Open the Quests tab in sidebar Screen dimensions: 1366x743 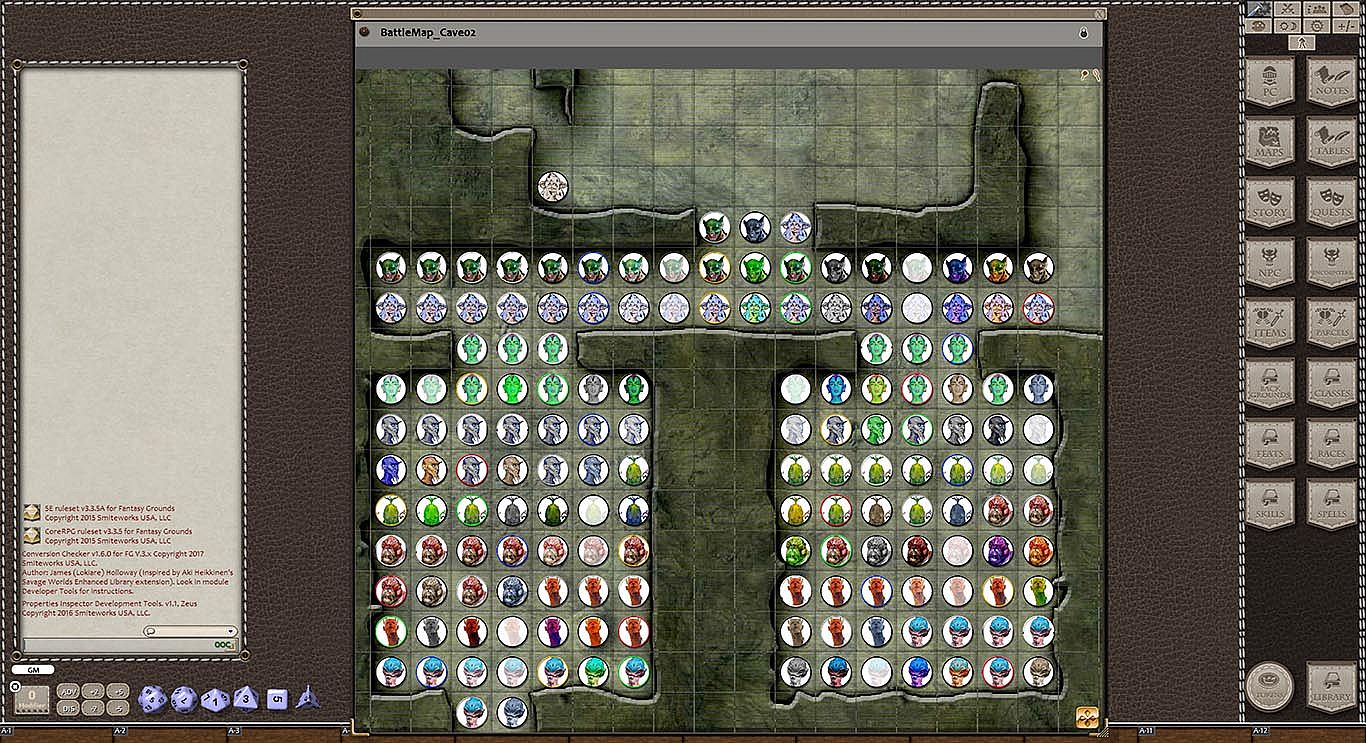[1331, 203]
